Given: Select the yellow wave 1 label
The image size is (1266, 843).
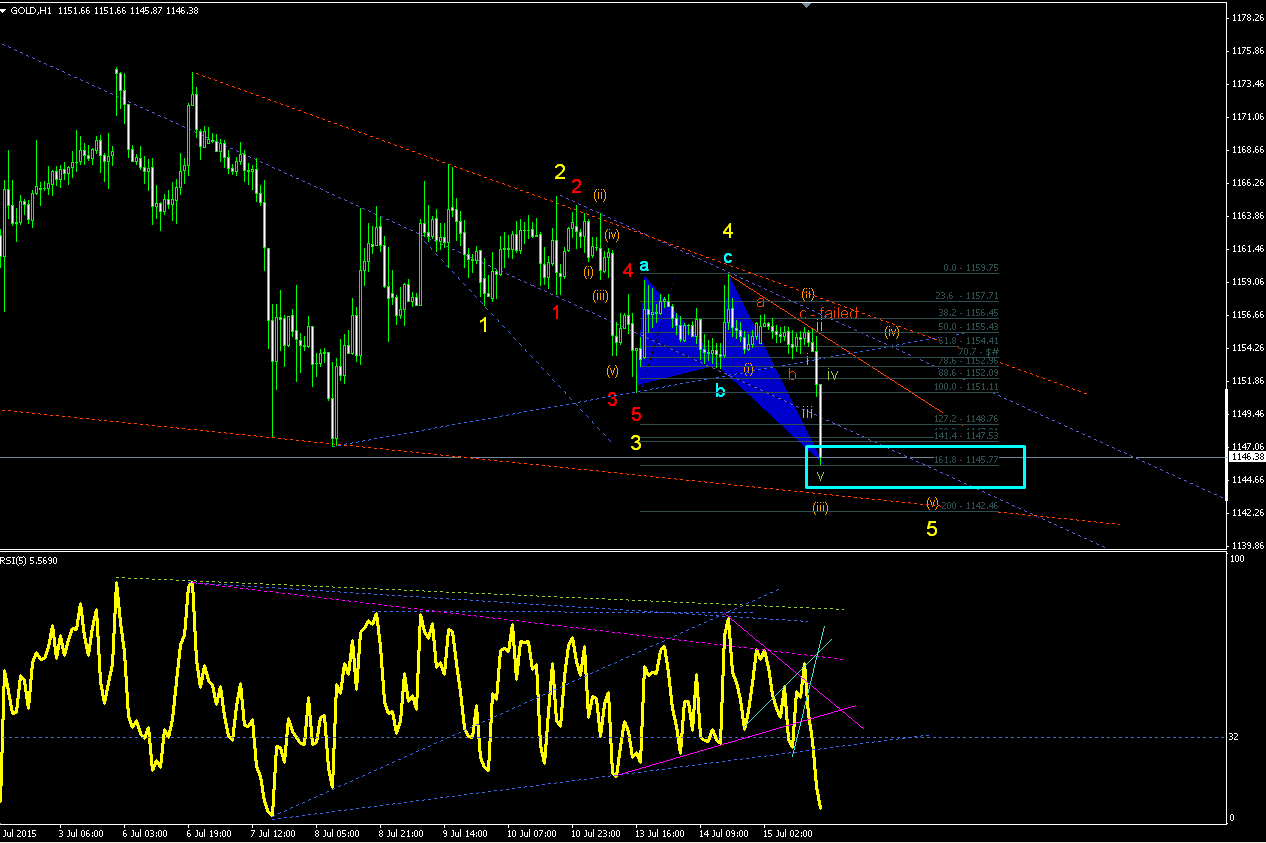Looking at the screenshot, I should pyautogui.click(x=484, y=324).
